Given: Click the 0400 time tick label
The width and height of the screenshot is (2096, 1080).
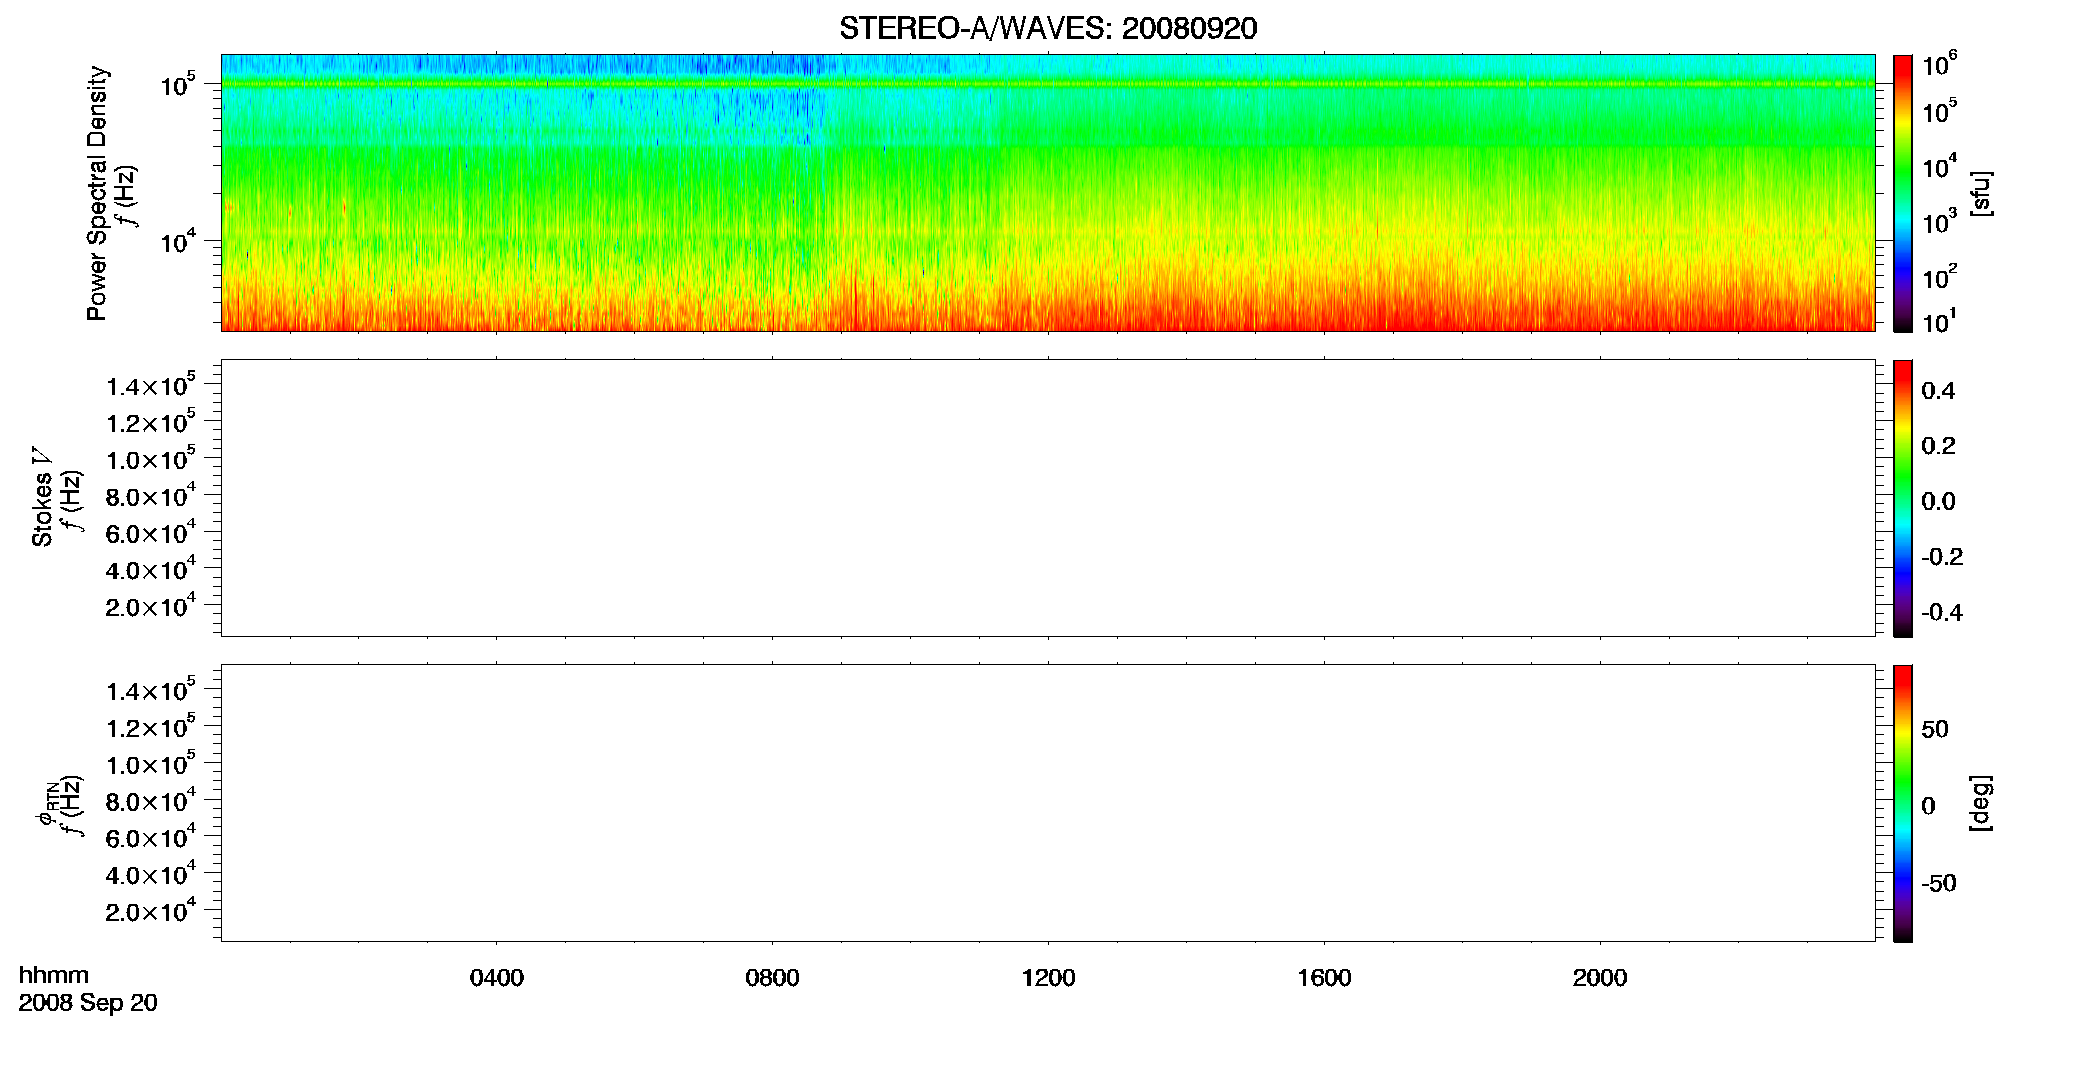Looking at the screenshot, I should (x=497, y=978).
